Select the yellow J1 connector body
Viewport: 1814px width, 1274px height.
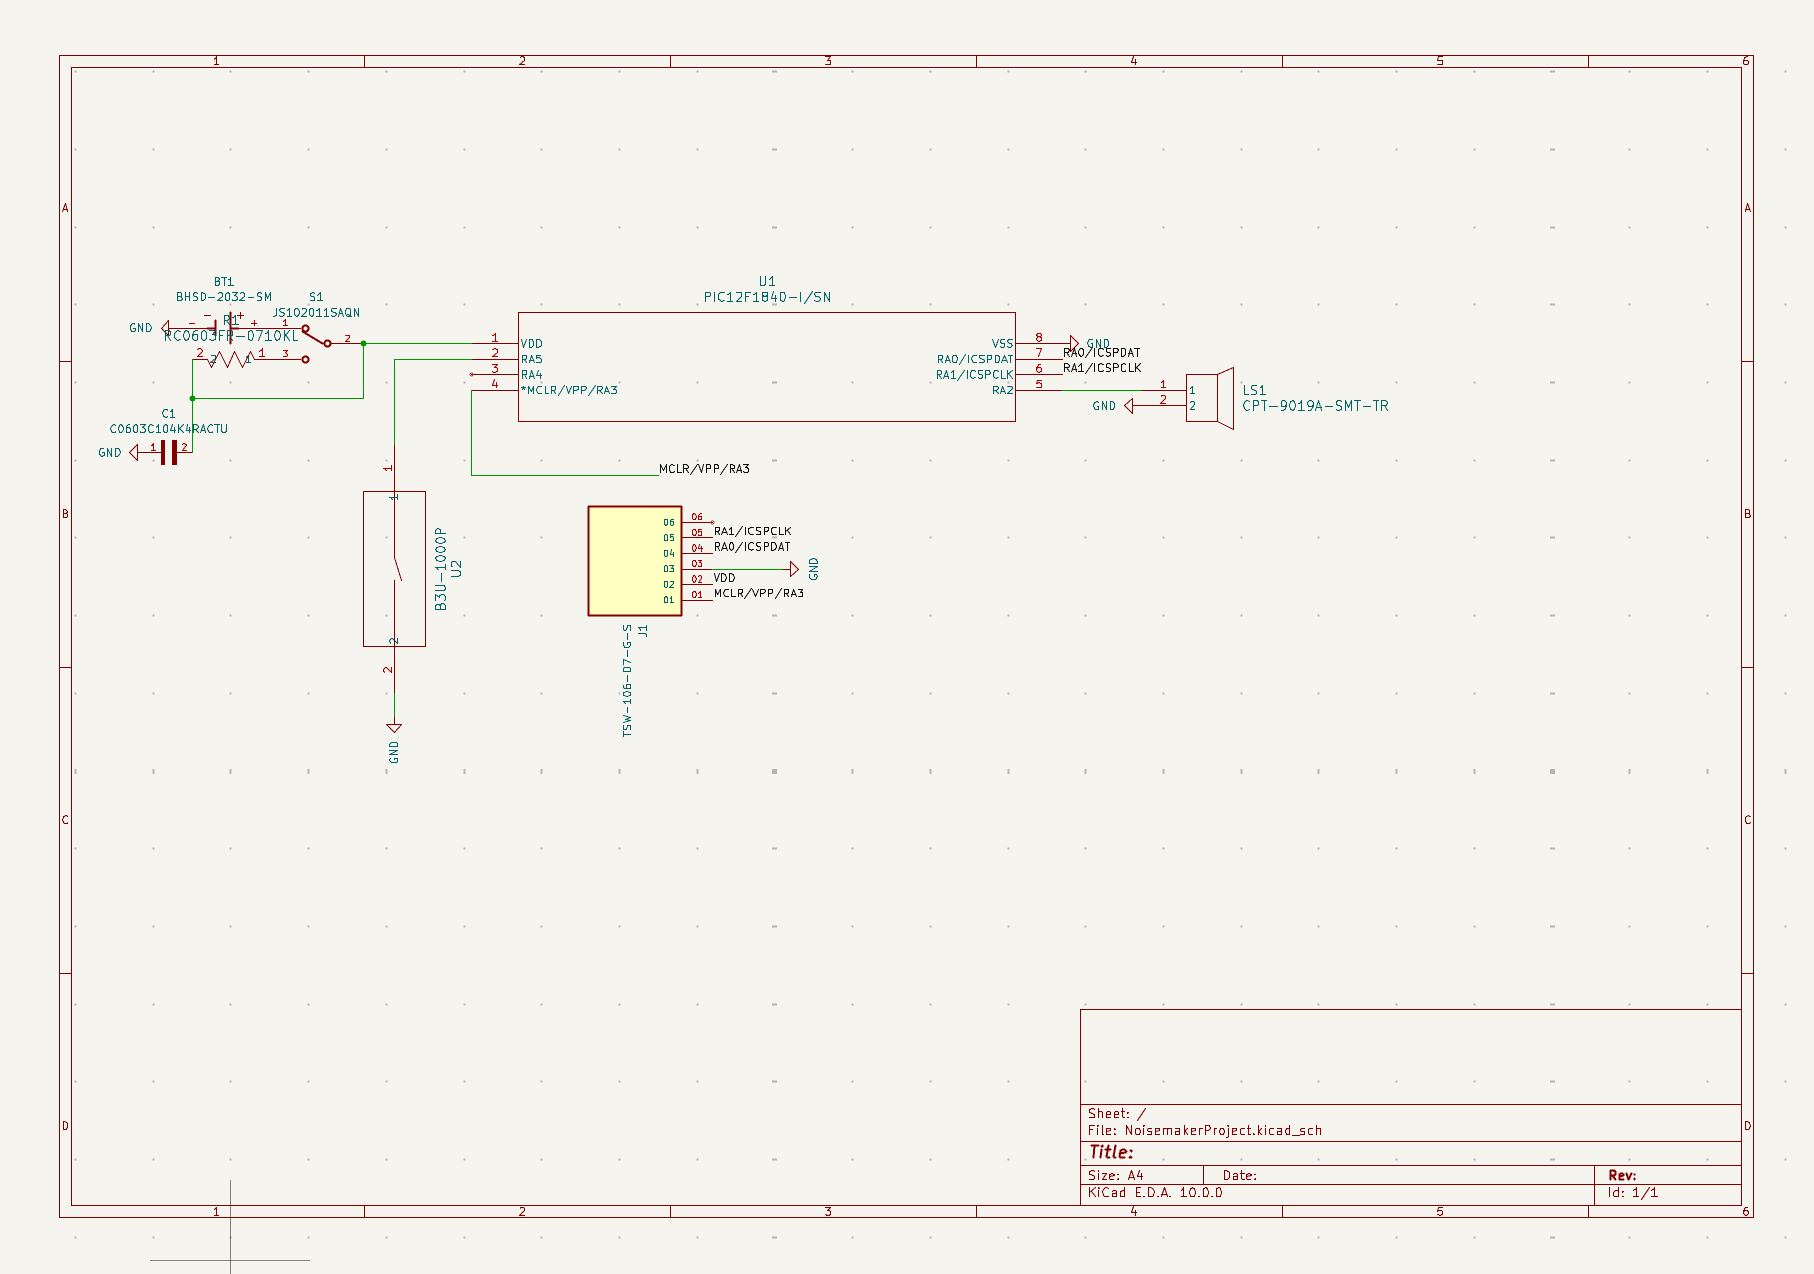(x=635, y=561)
